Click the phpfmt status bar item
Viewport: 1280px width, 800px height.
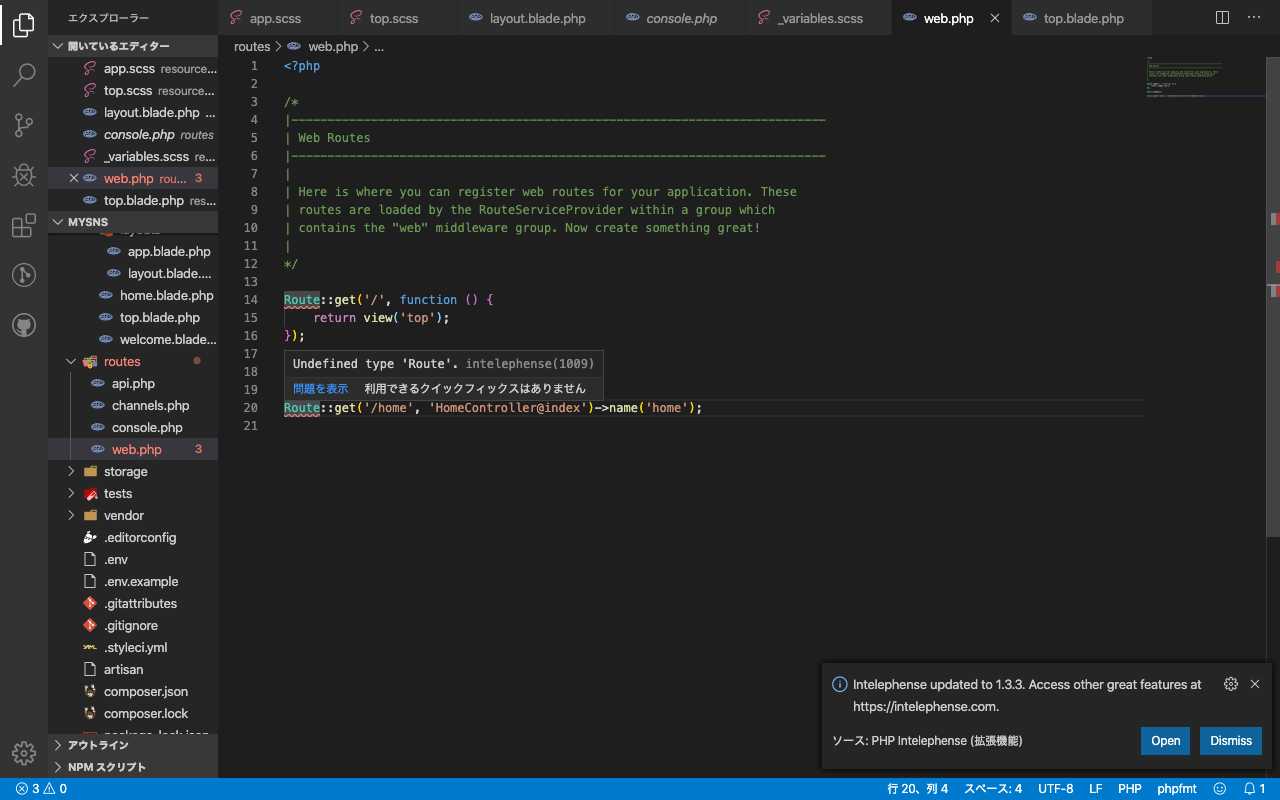click(x=1177, y=789)
